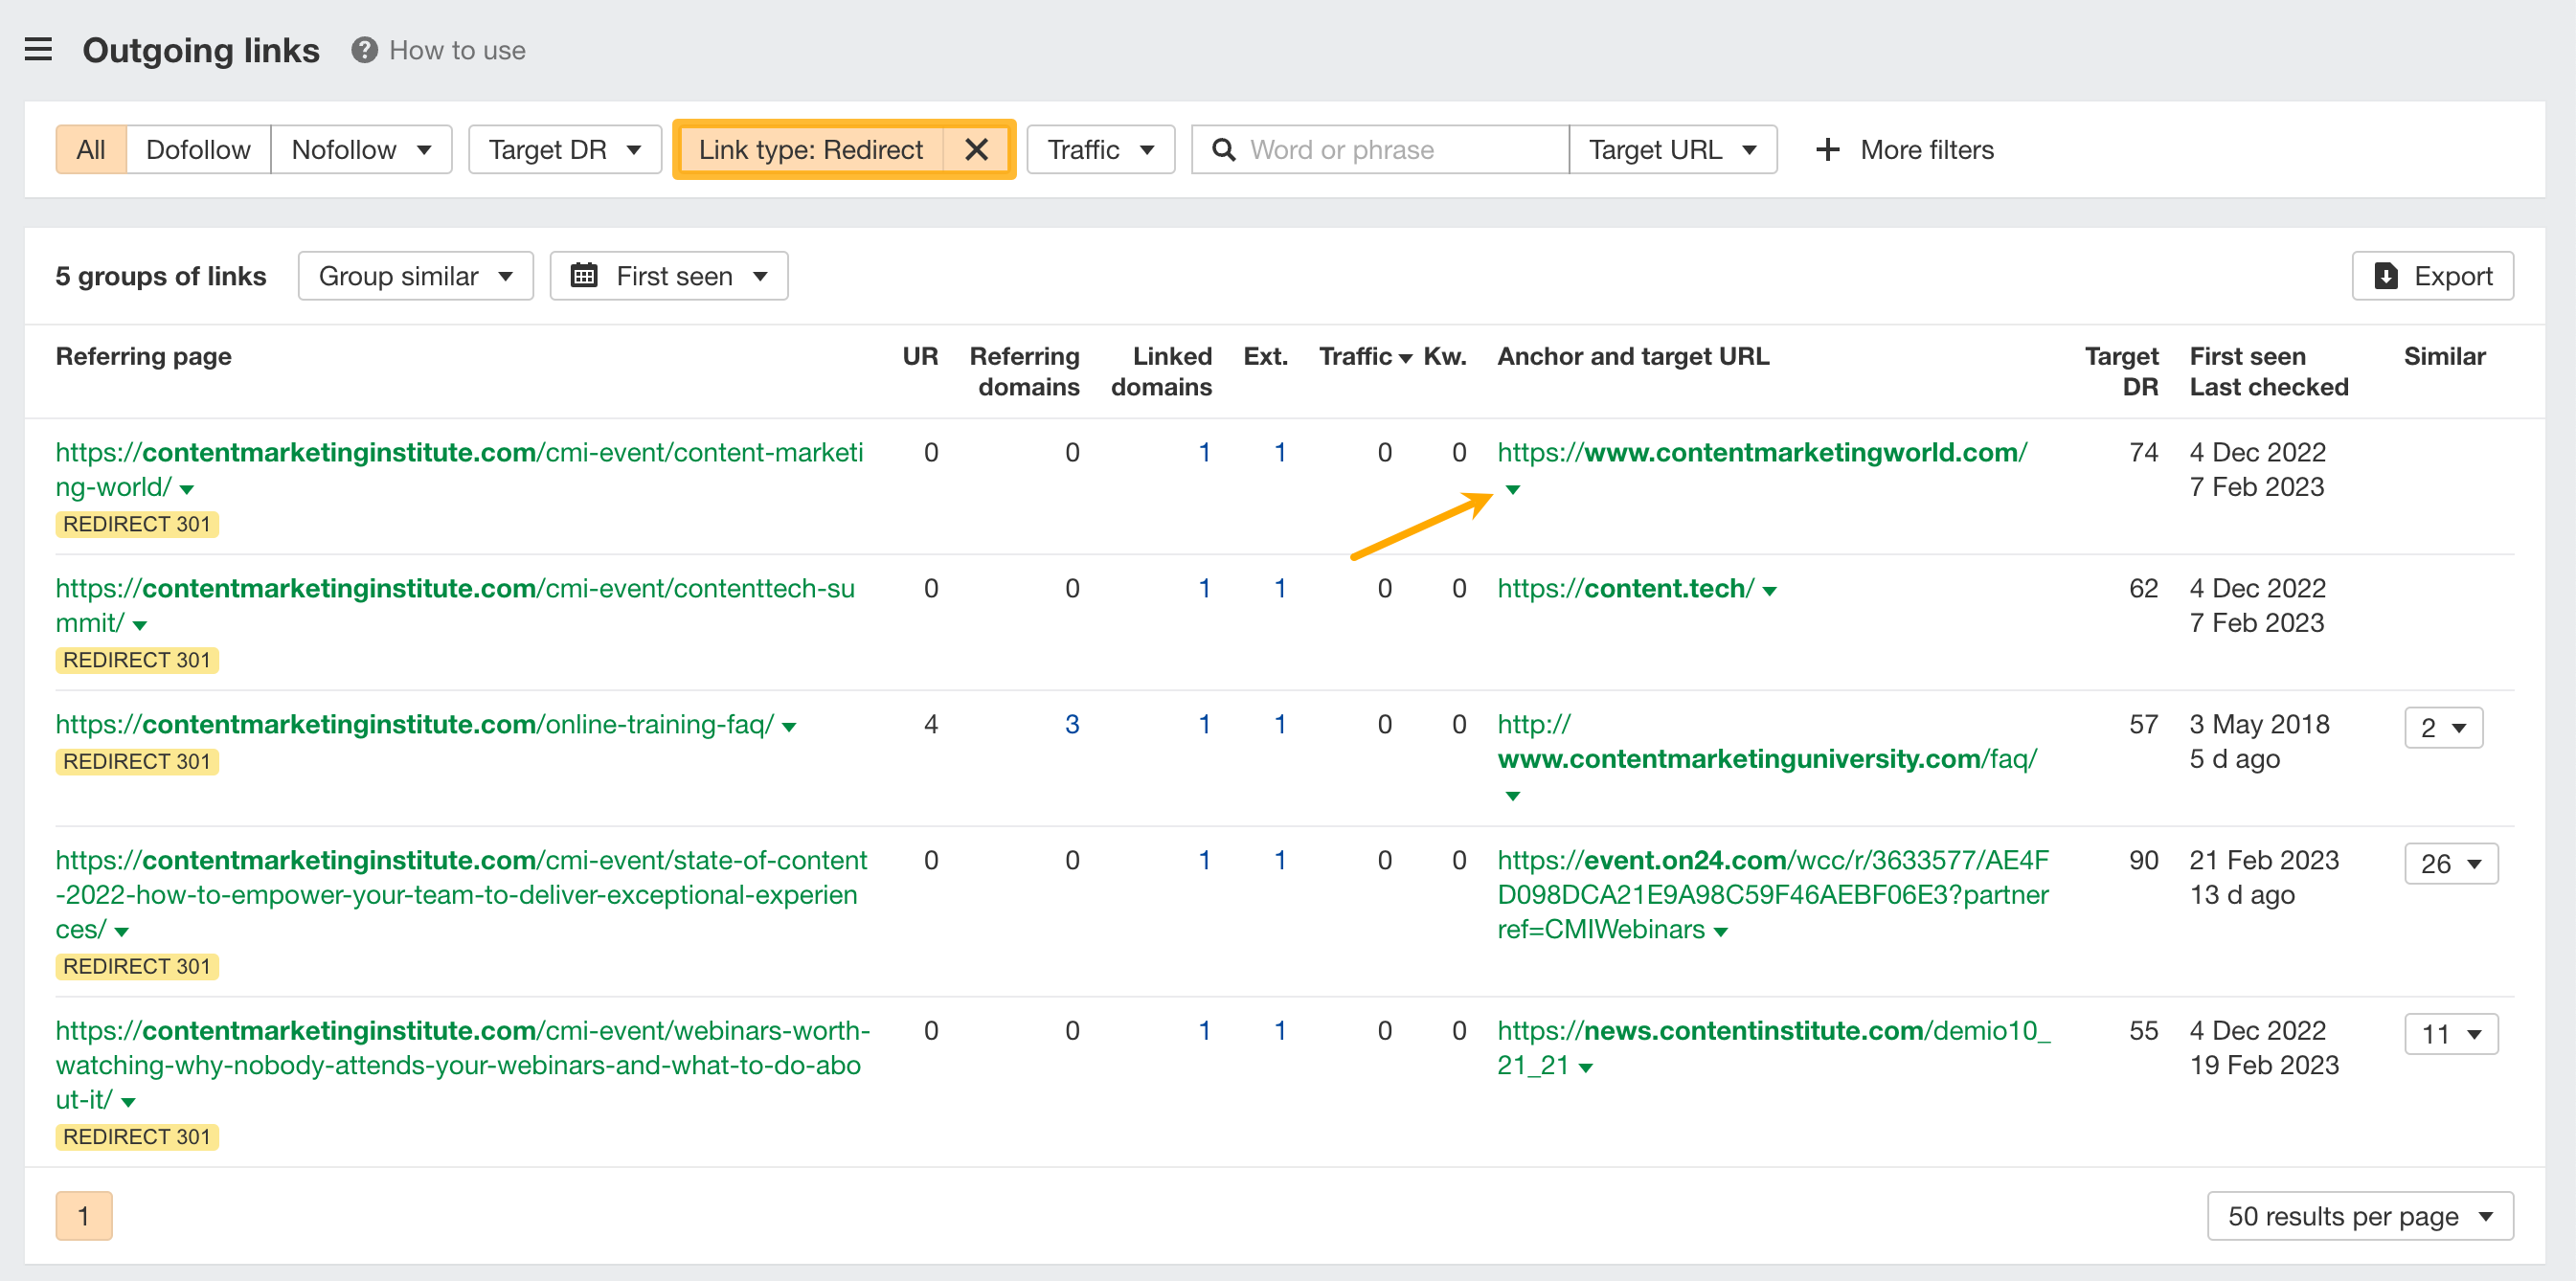Screen dimensions: 2576x1281
Task: Click the search magnifier icon
Action: 1223,150
